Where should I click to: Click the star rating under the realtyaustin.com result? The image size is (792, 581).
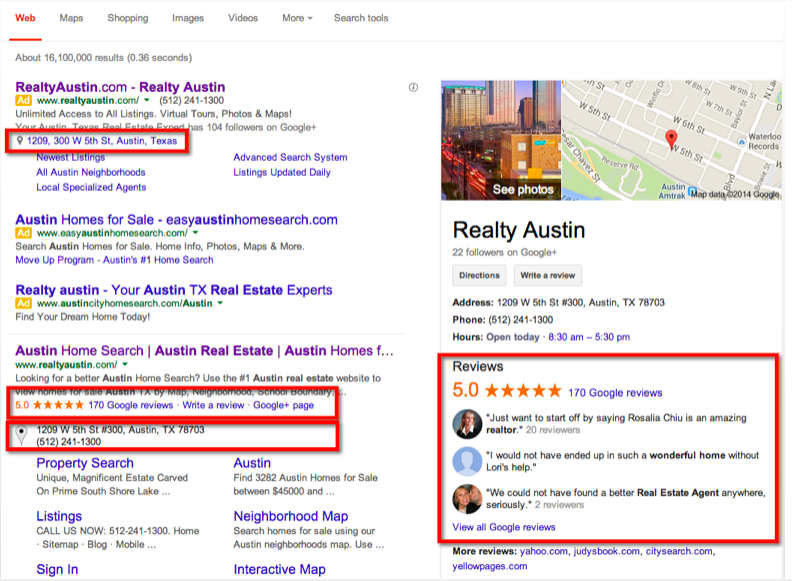58,405
